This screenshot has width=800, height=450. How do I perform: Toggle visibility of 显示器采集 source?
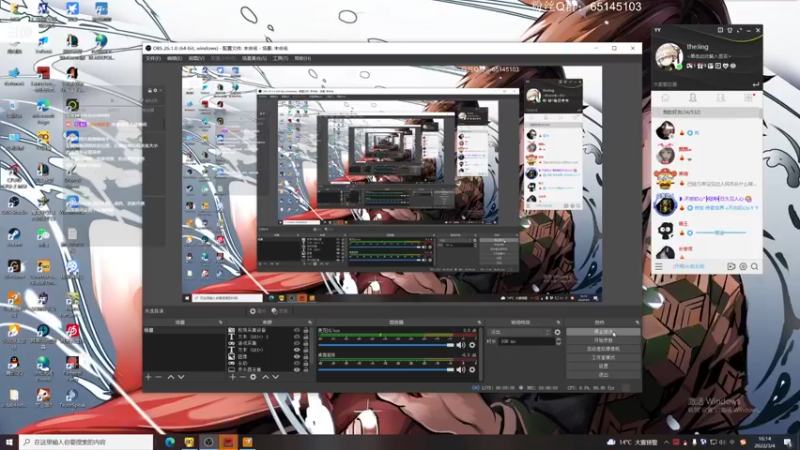click(296, 369)
